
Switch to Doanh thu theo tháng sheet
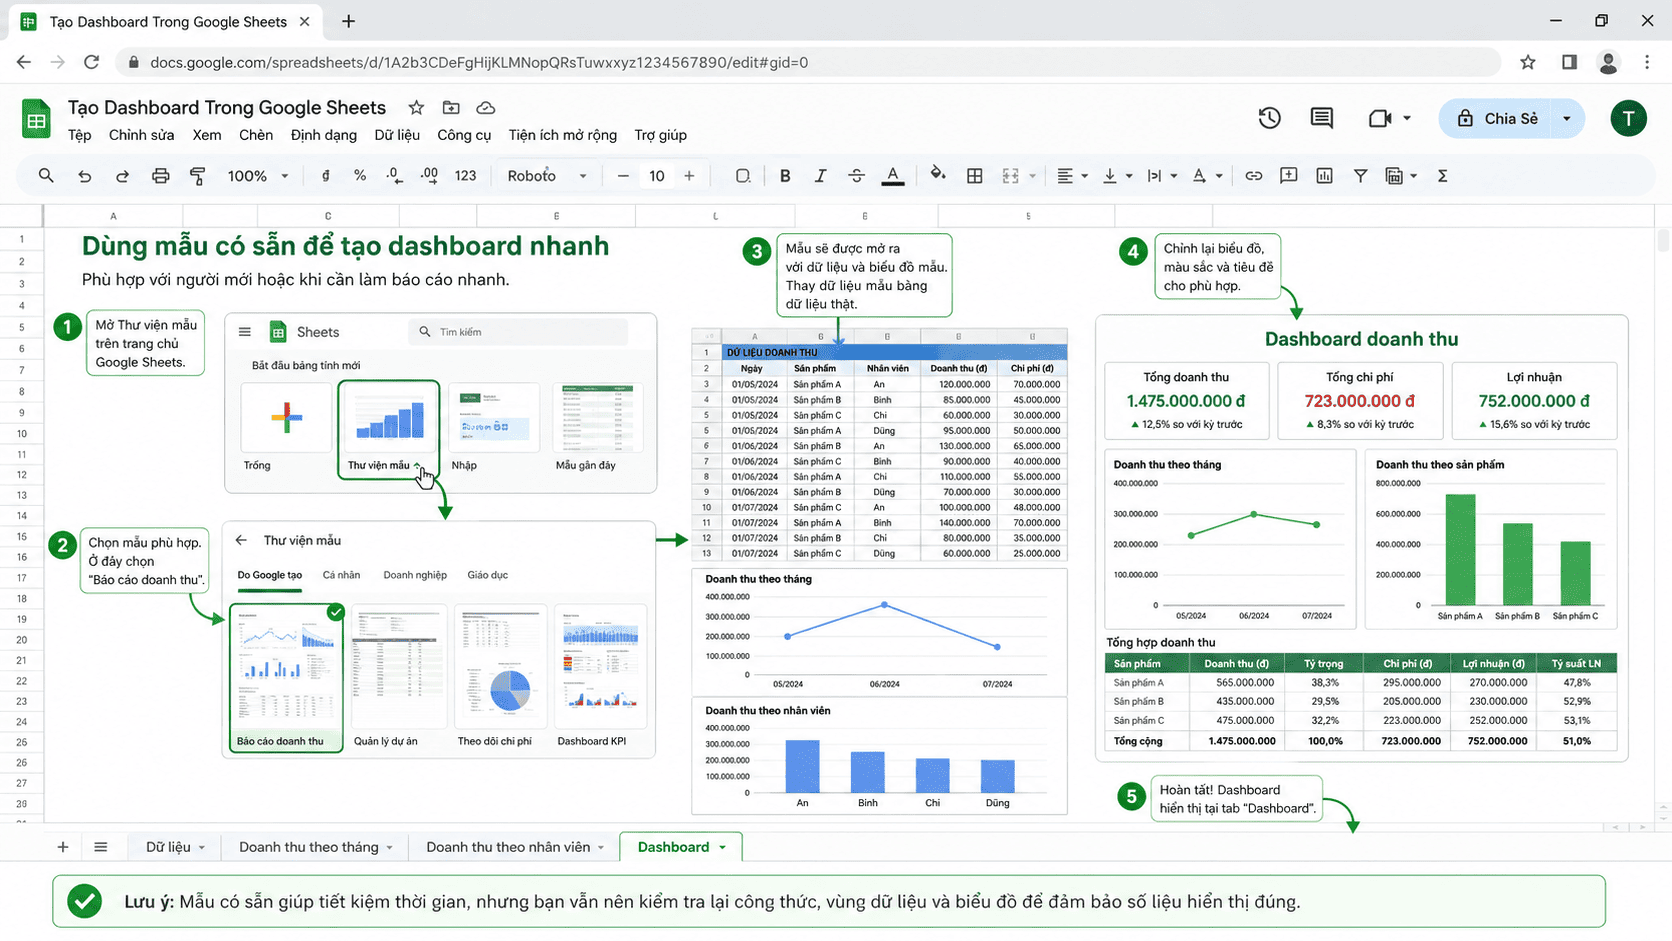pos(308,847)
